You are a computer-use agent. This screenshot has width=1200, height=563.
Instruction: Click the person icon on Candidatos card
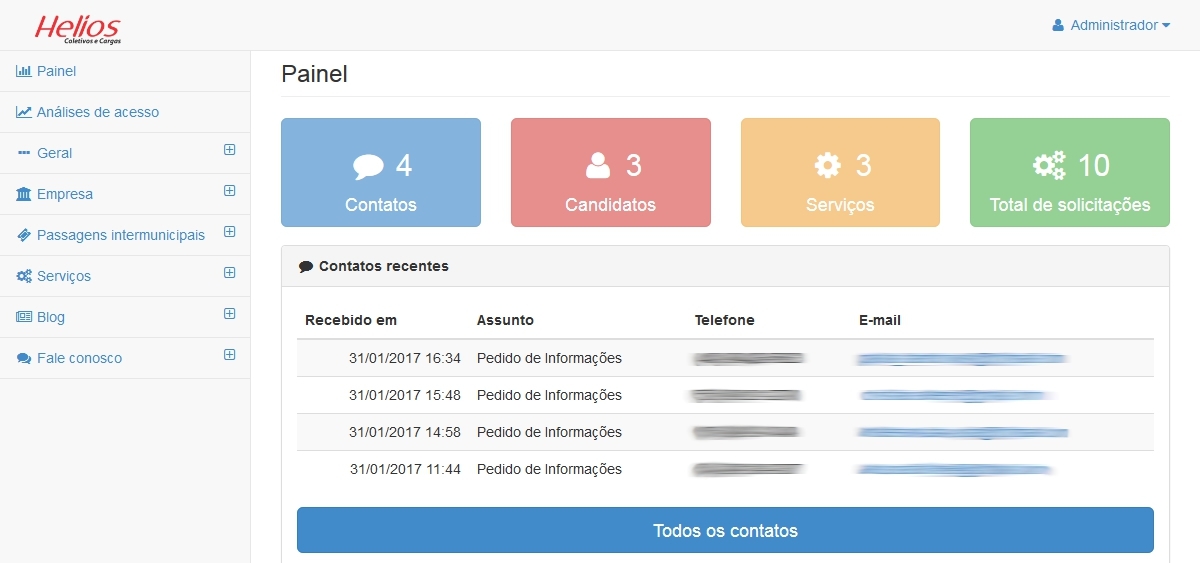[598, 165]
